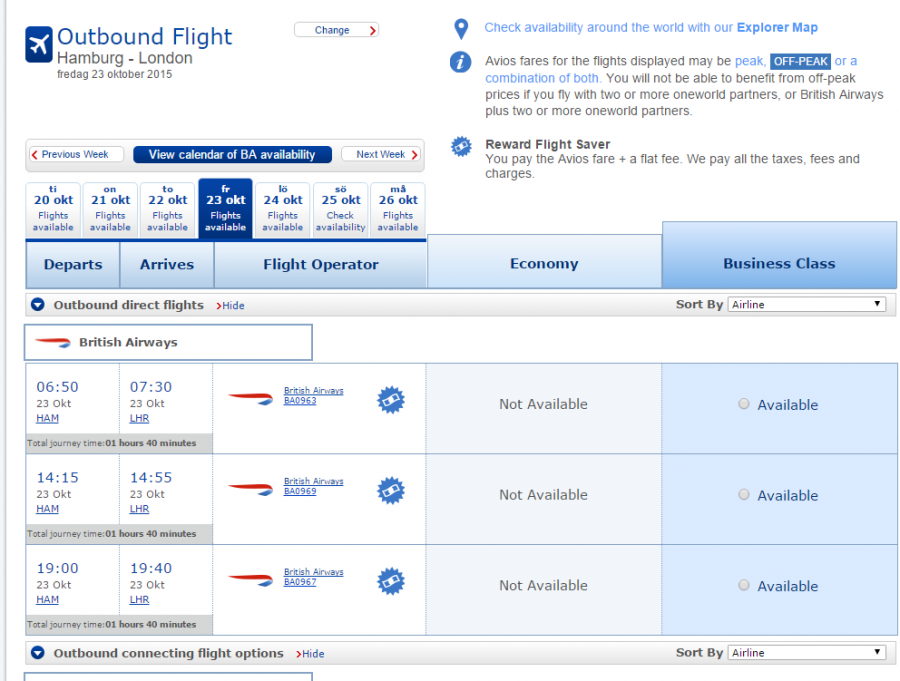Click the reward badge icon beside flight BA0967
The width and height of the screenshot is (900, 681).
tap(390, 580)
